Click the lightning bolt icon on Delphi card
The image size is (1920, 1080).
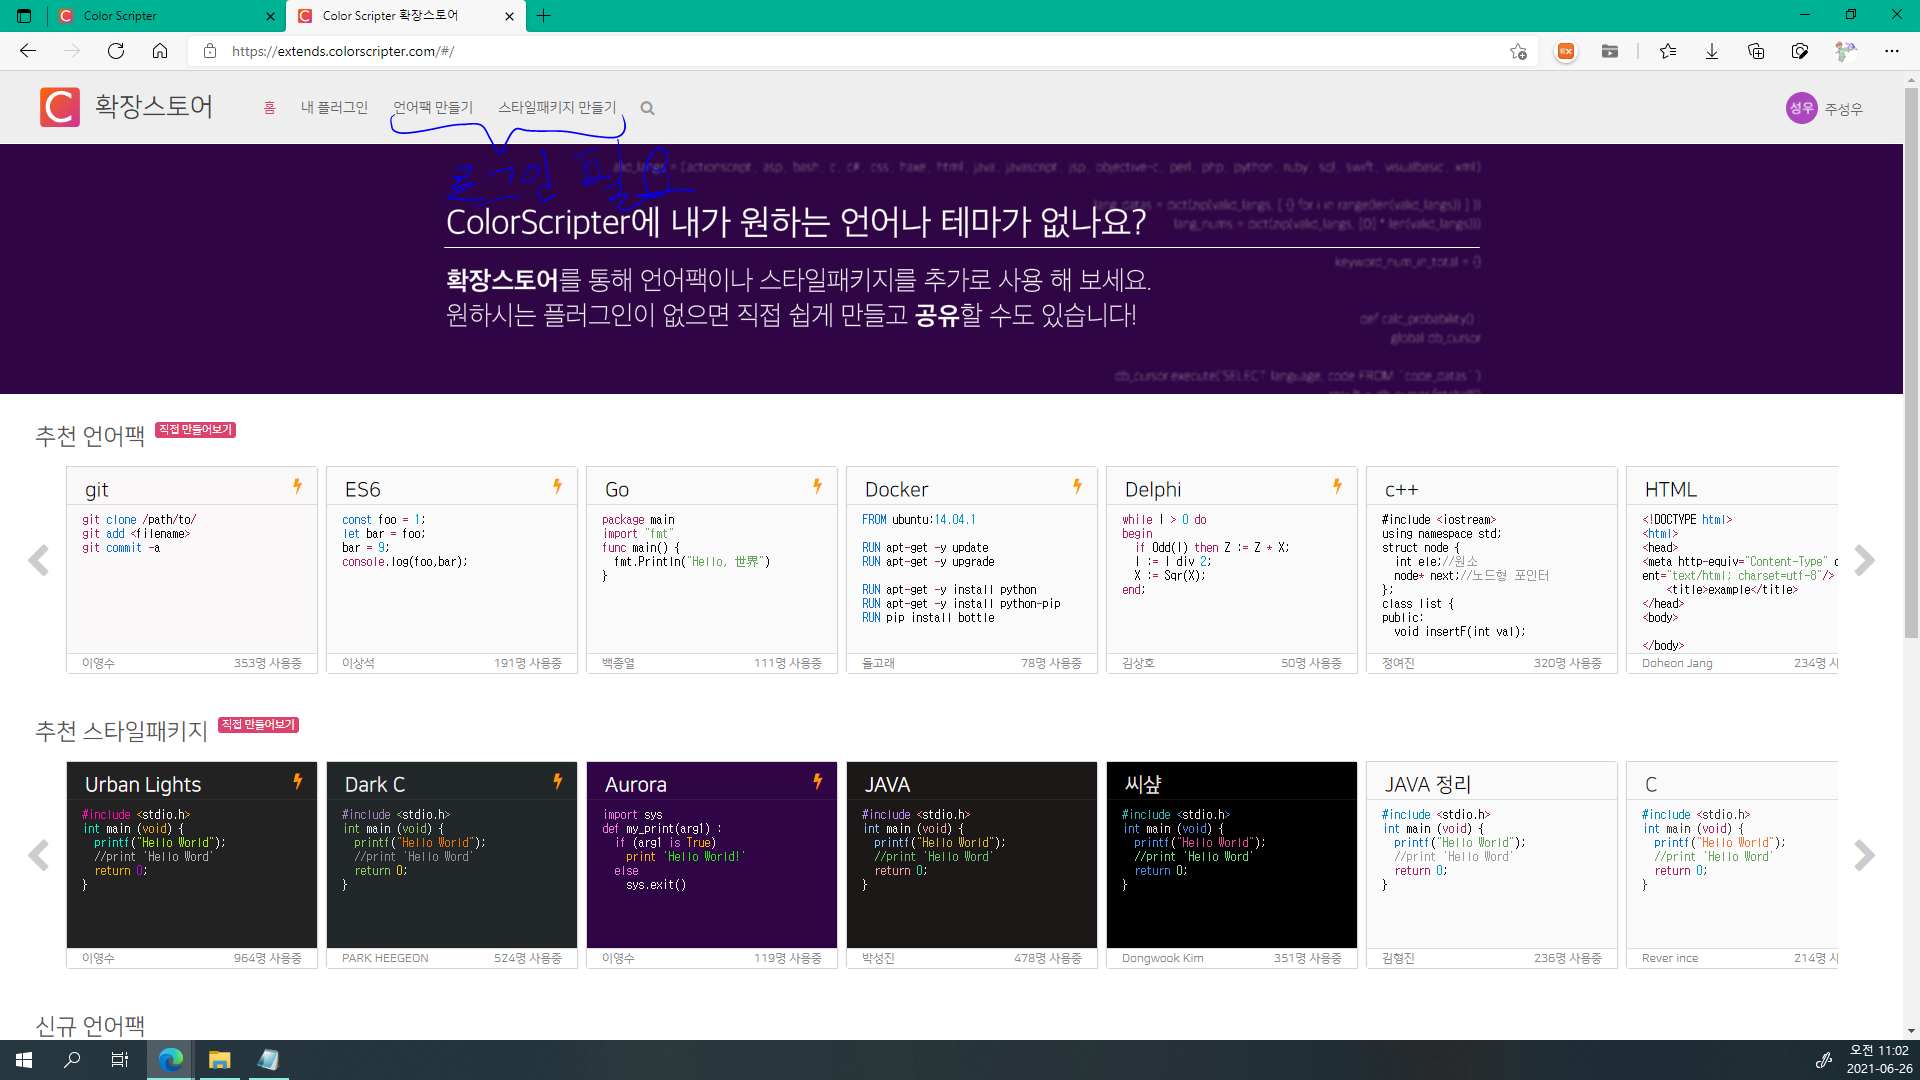(x=1337, y=486)
